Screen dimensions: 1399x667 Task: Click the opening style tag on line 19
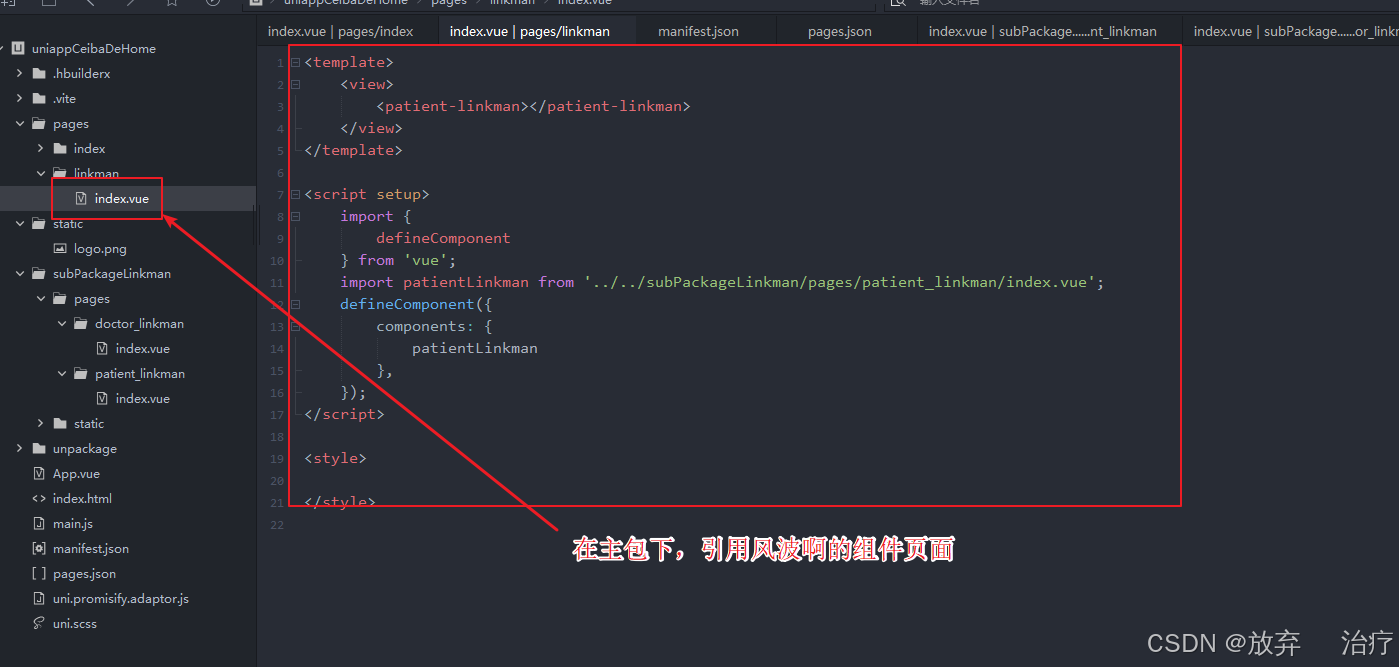[x=335, y=458]
